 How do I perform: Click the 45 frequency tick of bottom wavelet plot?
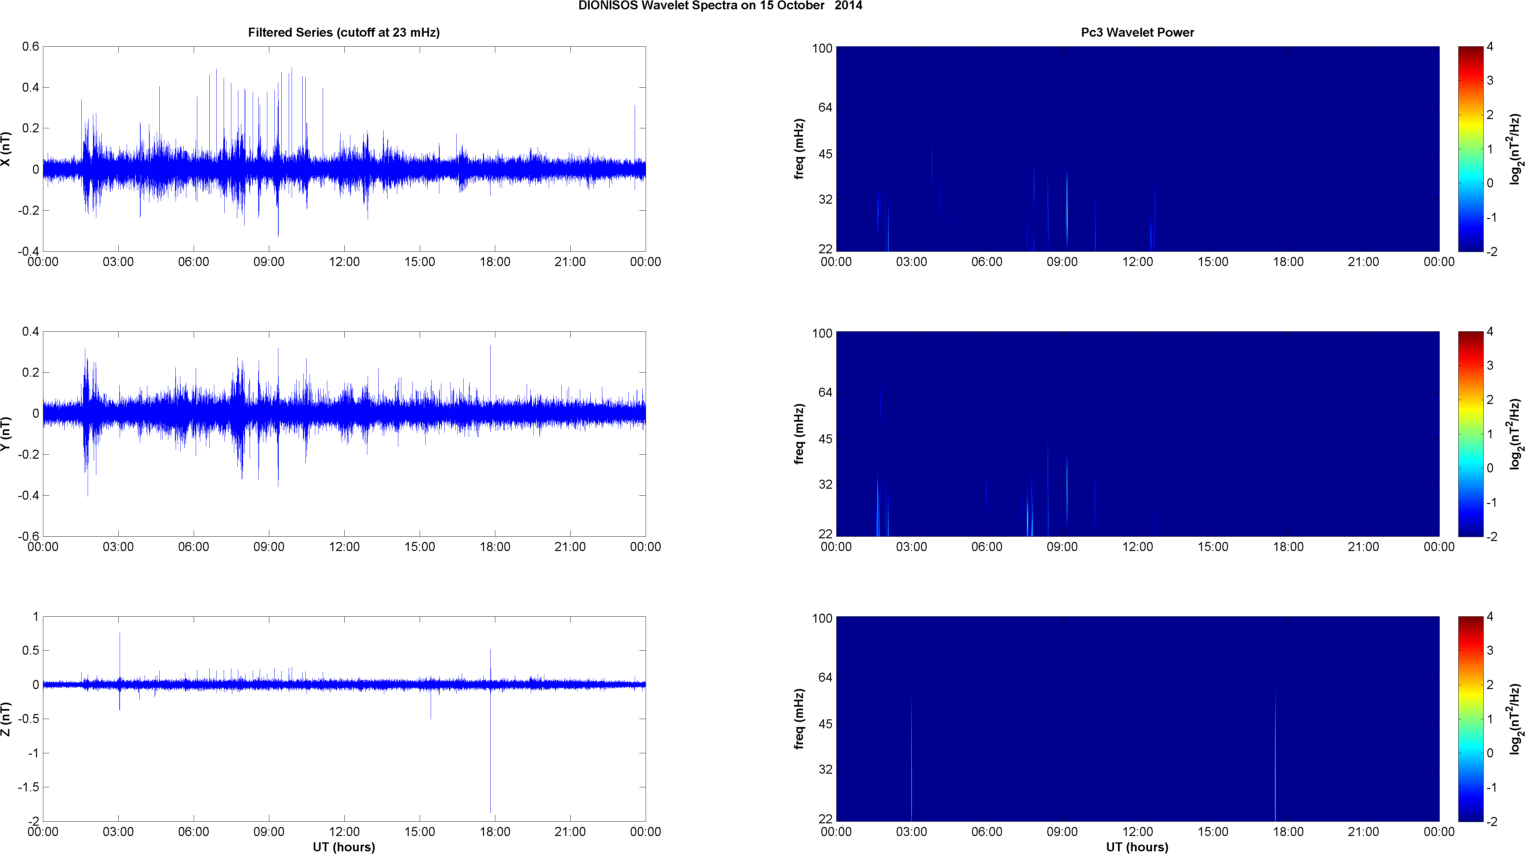tap(825, 724)
